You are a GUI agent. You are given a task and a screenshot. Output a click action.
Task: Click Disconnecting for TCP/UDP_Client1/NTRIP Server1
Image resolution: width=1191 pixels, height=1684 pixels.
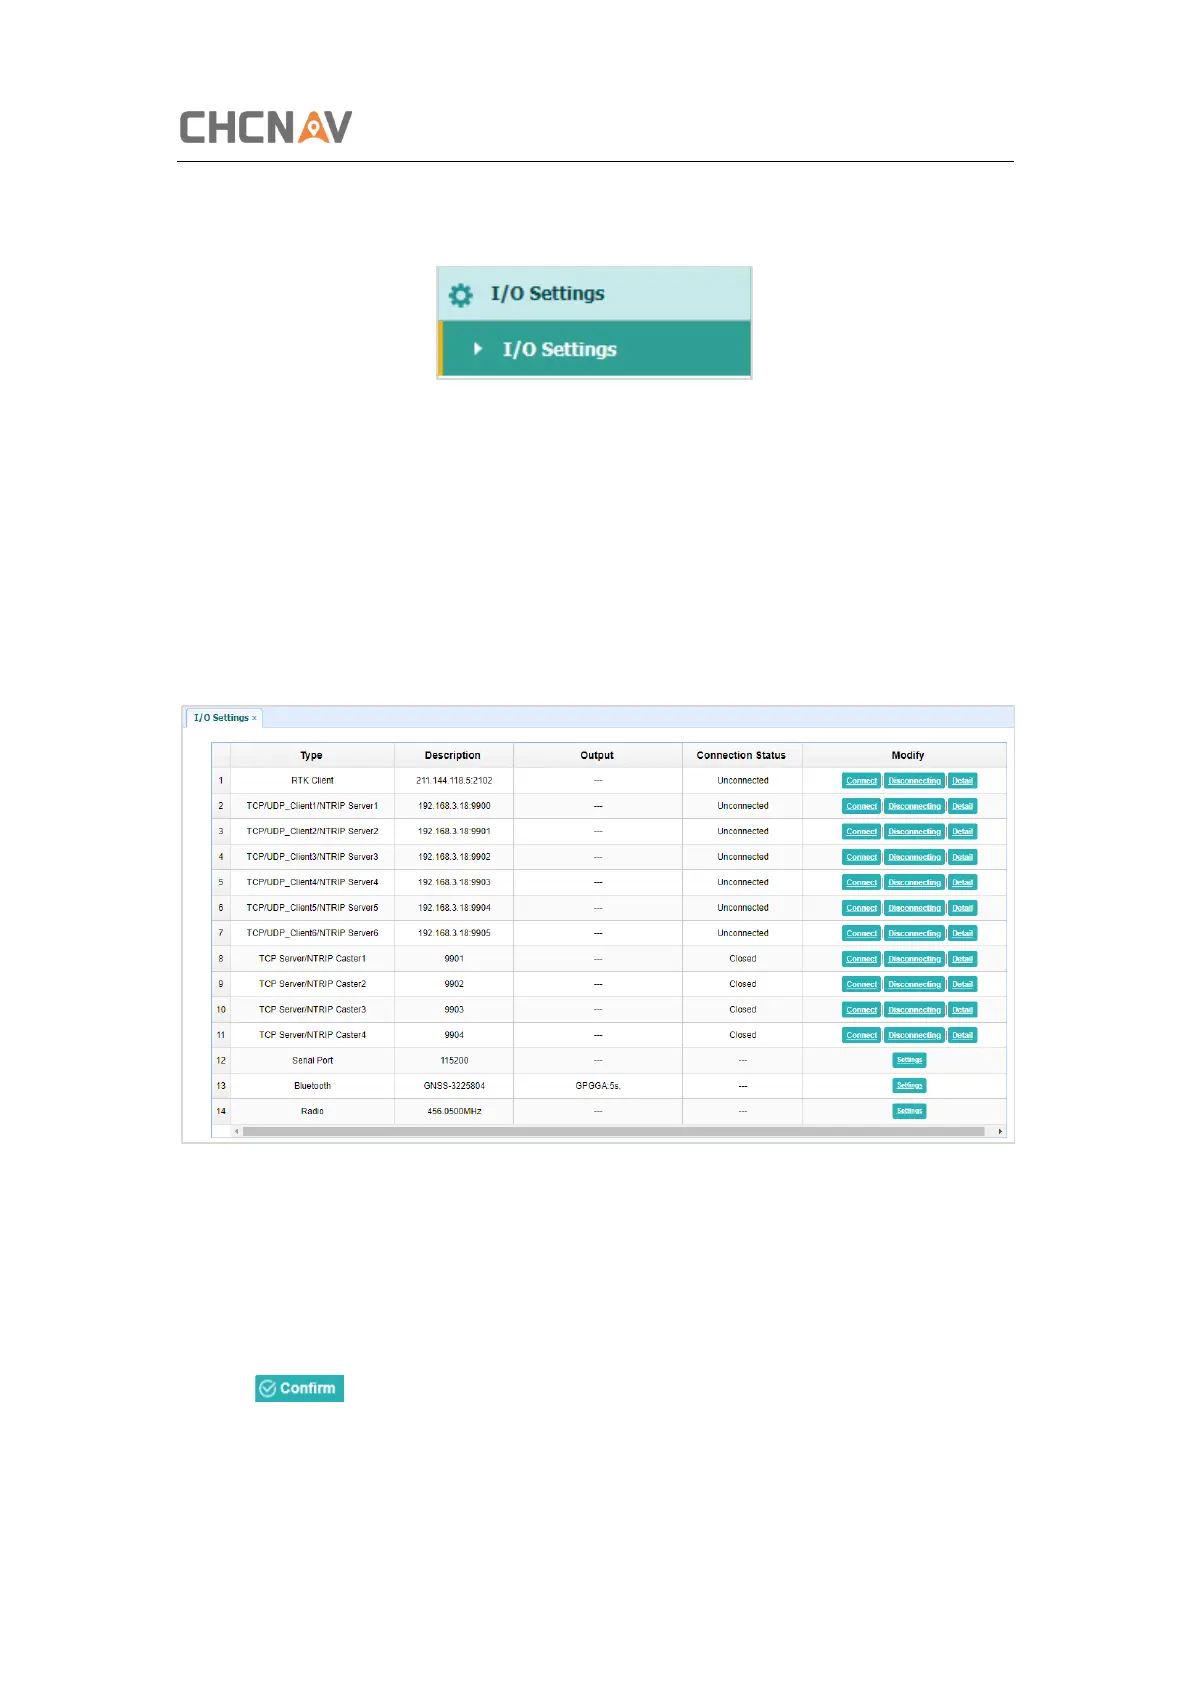[x=914, y=806]
